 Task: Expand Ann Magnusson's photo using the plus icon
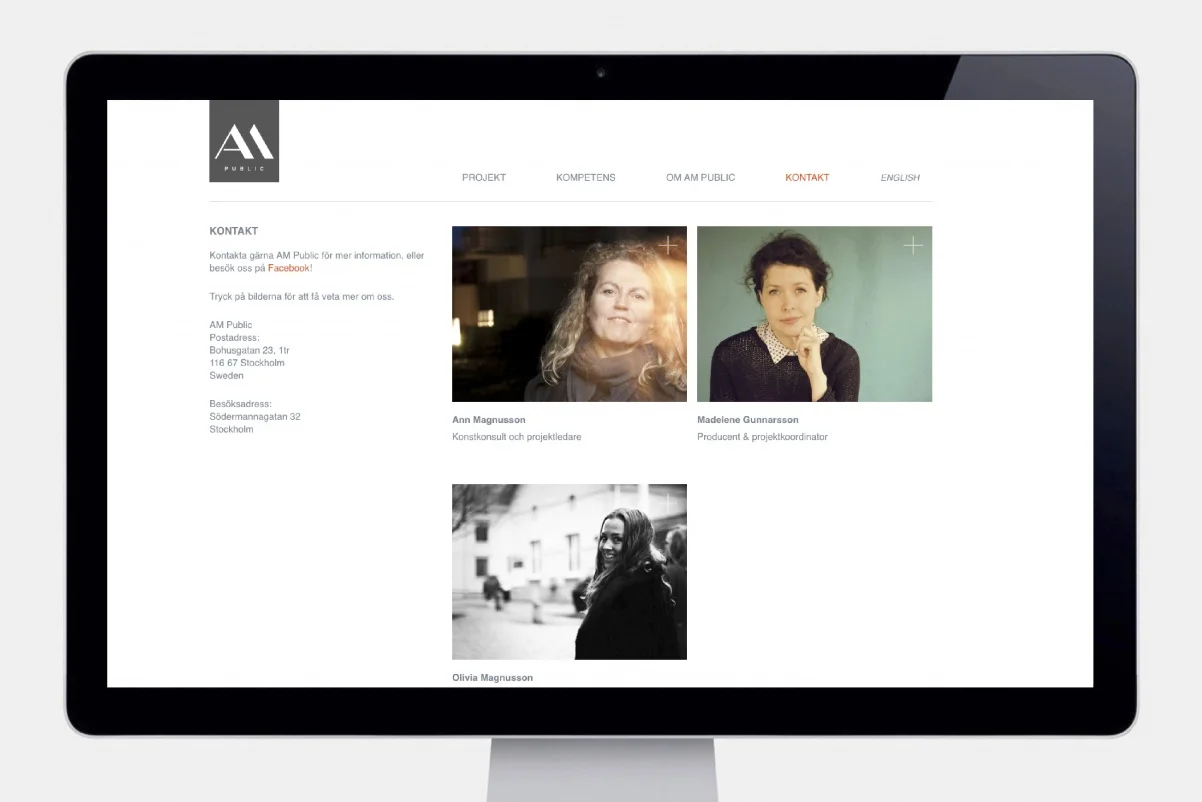click(x=669, y=244)
